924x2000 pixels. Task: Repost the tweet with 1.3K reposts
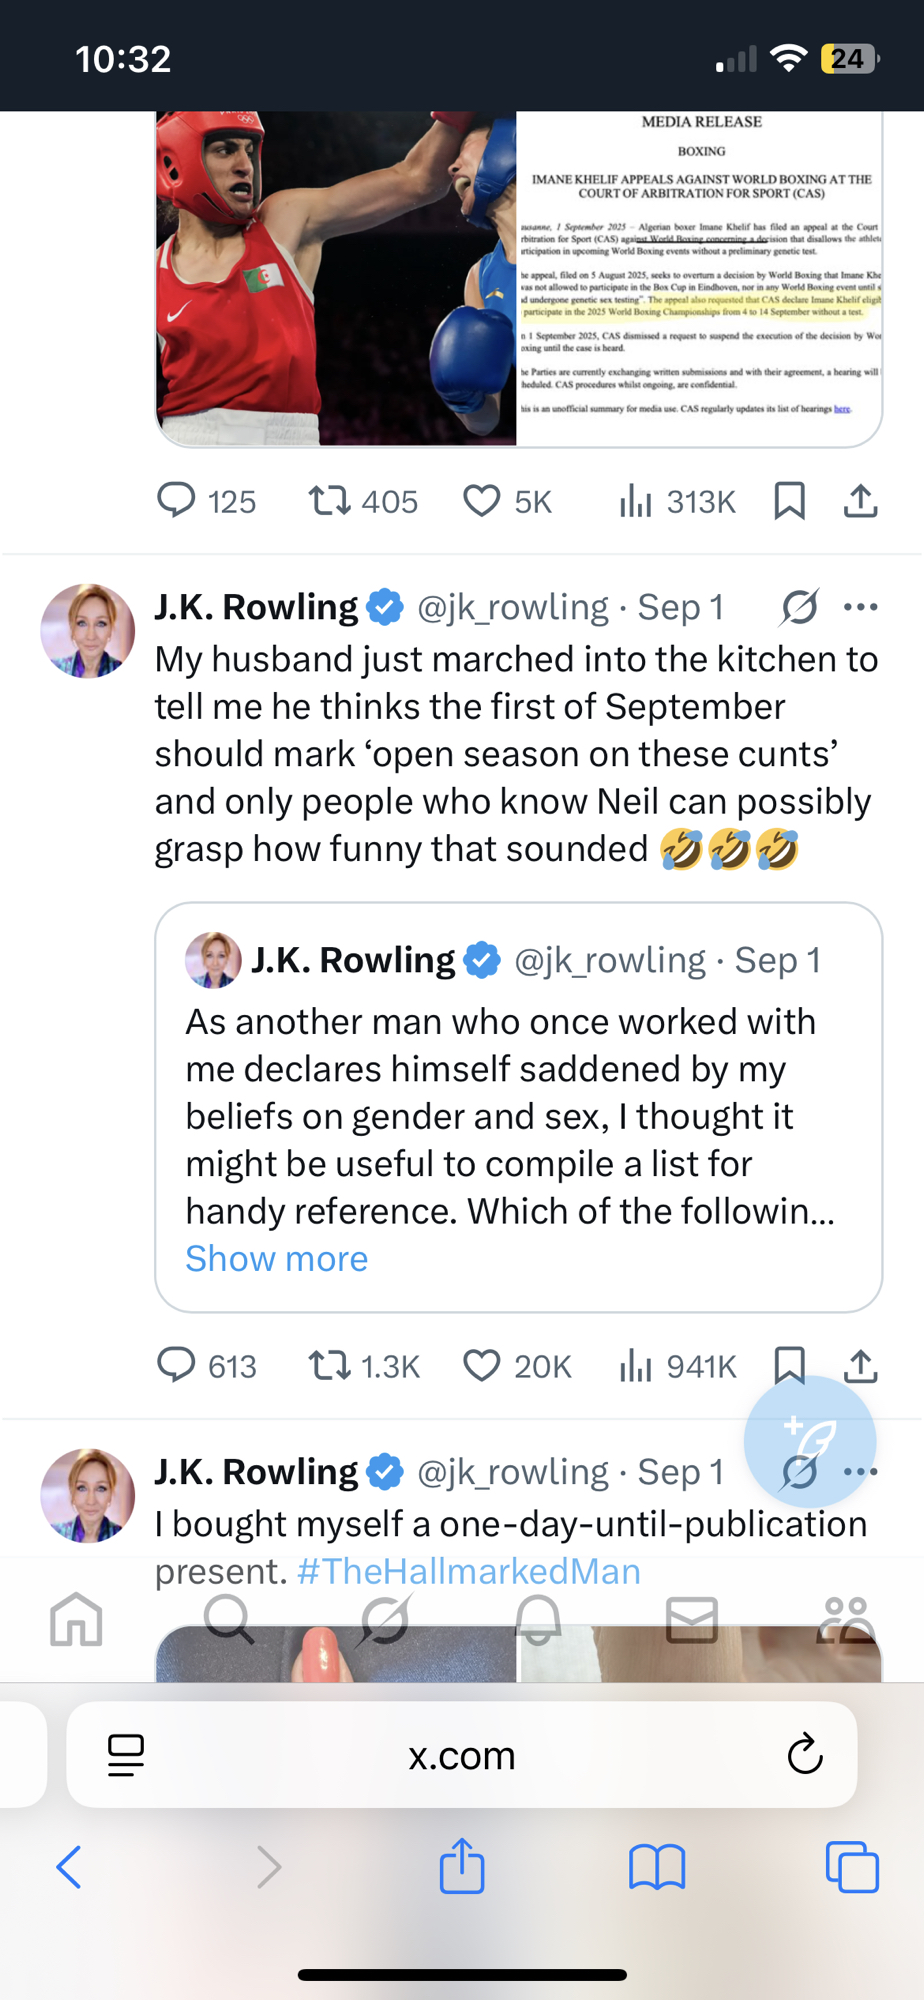point(329,1365)
